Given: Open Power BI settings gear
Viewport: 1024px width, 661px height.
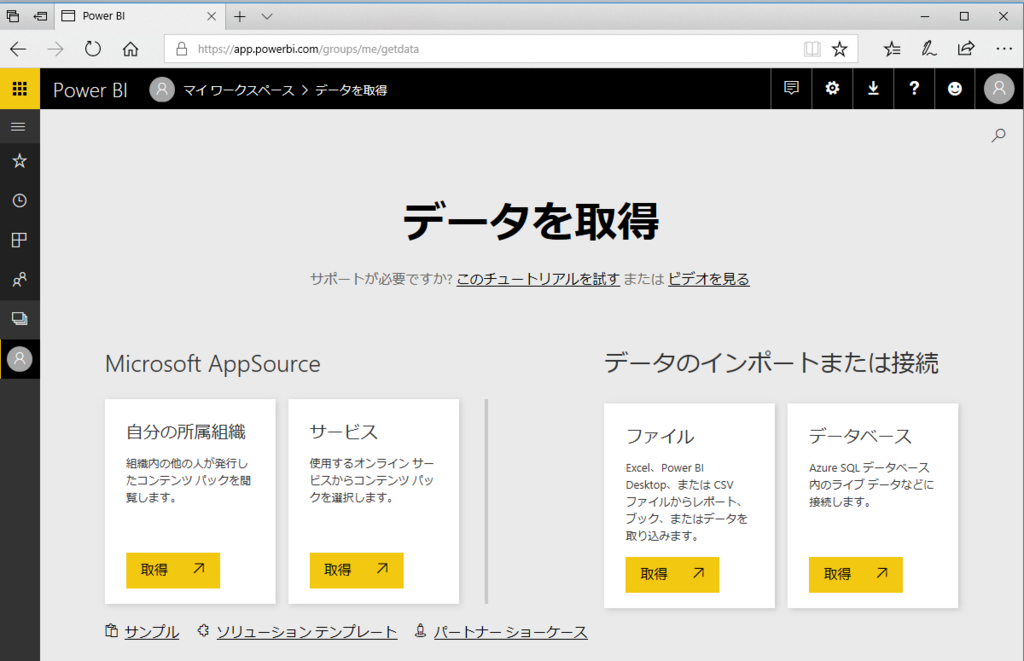Looking at the screenshot, I should (832, 89).
